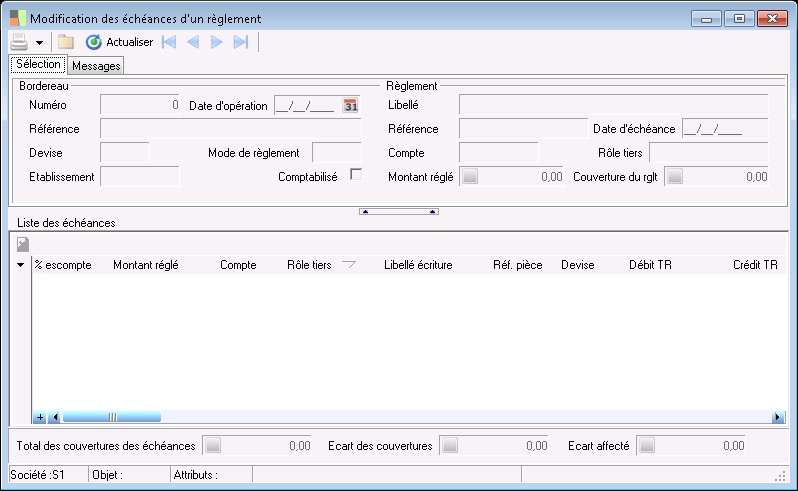Sort by the Rôle tiers column header
798x491 pixels.
pyautogui.click(x=309, y=265)
